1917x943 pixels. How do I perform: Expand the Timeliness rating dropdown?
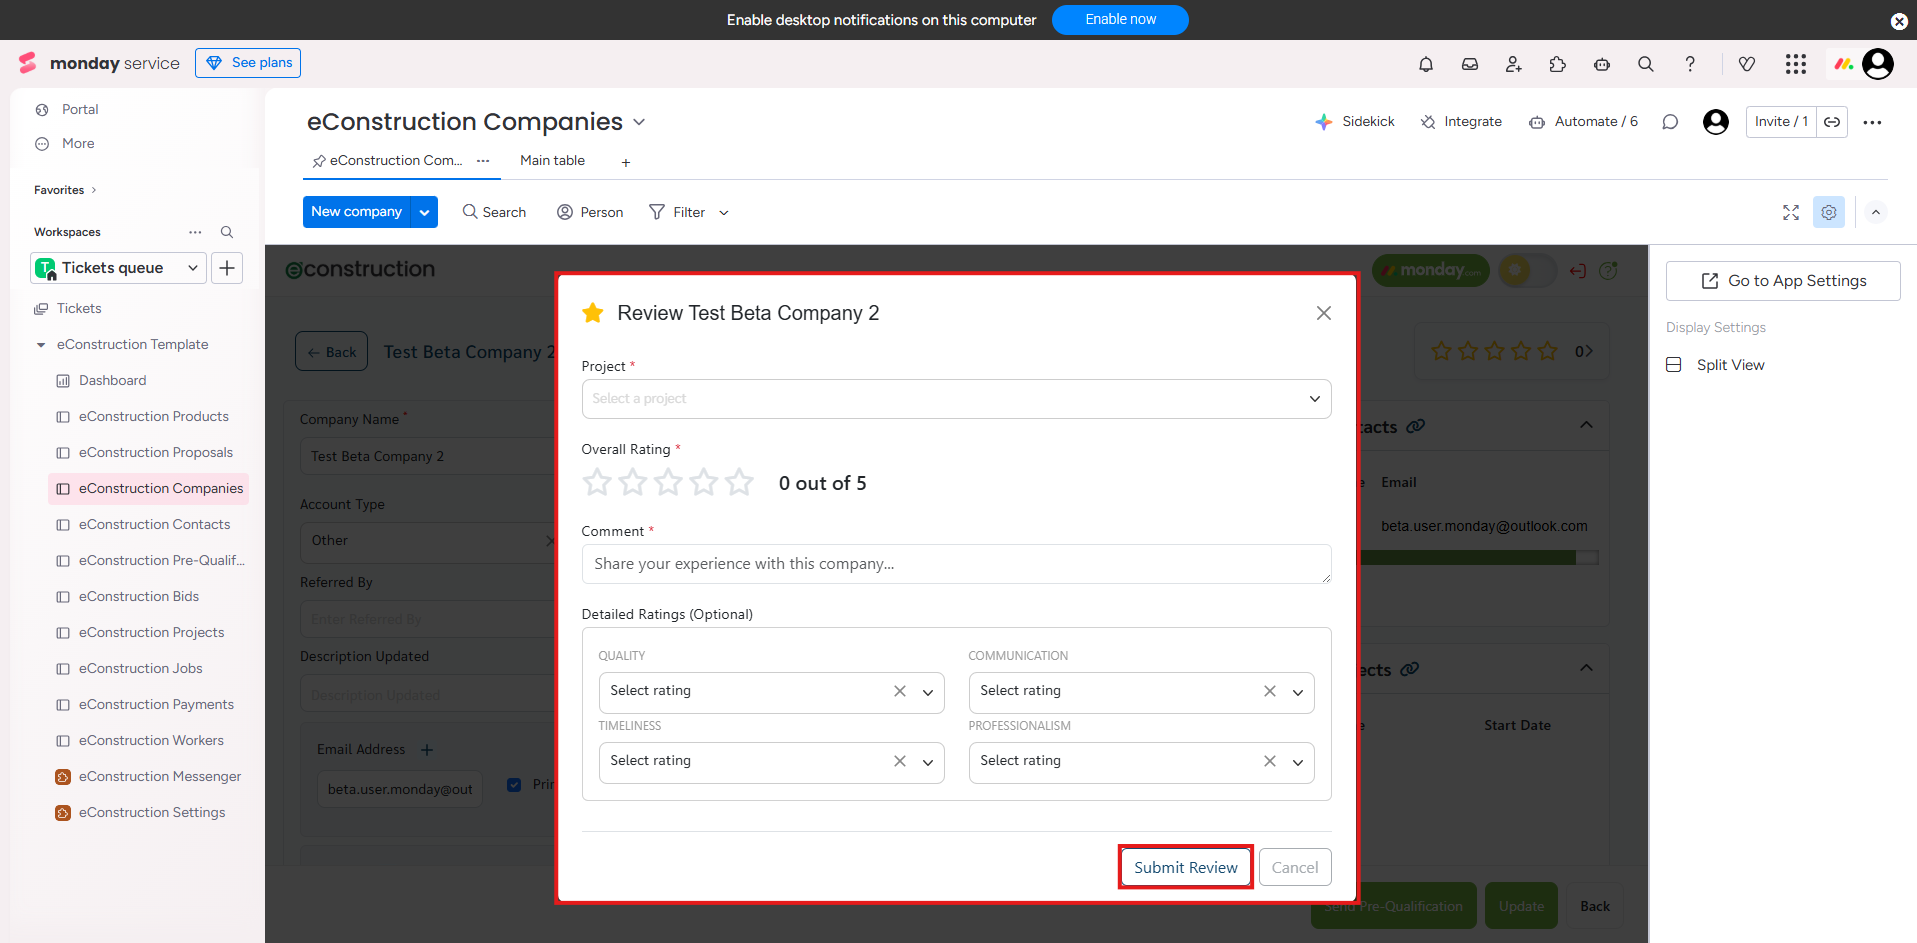pos(928,762)
